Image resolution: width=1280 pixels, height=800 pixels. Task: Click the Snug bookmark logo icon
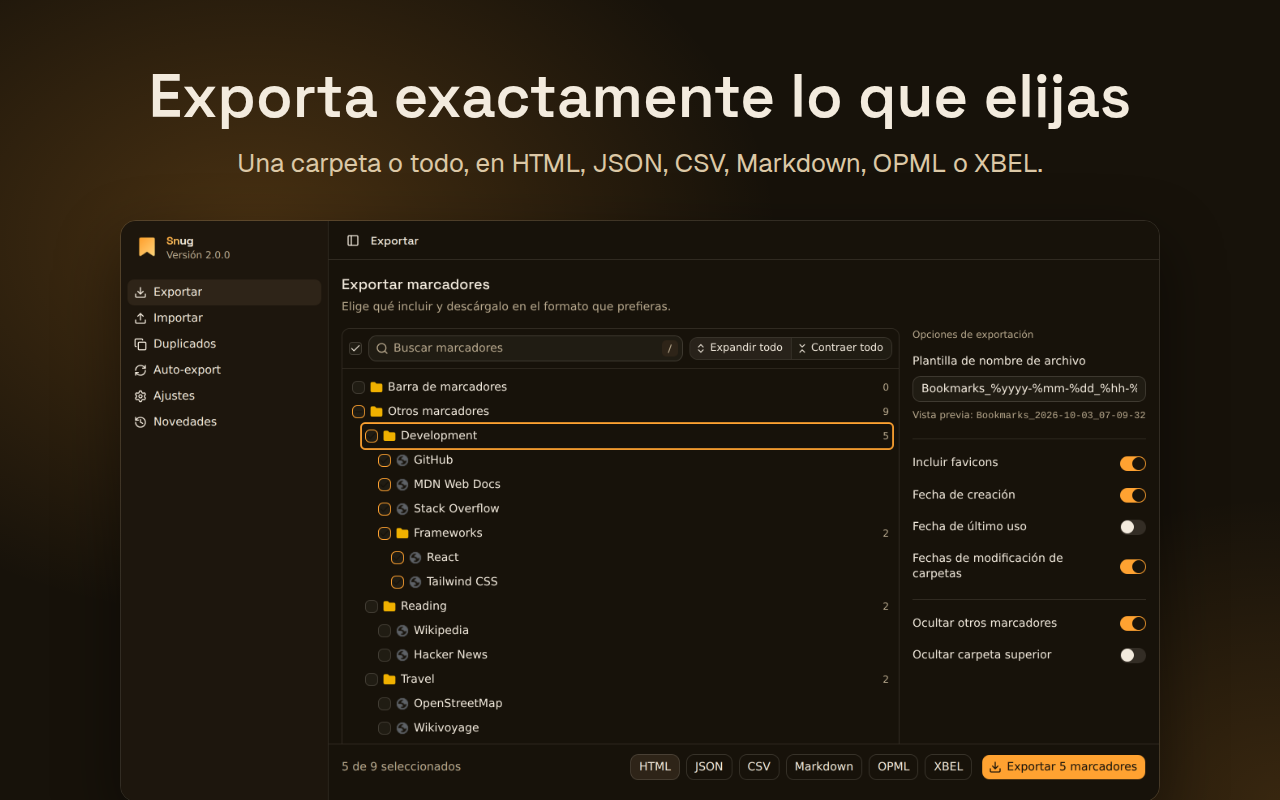click(147, 247)
